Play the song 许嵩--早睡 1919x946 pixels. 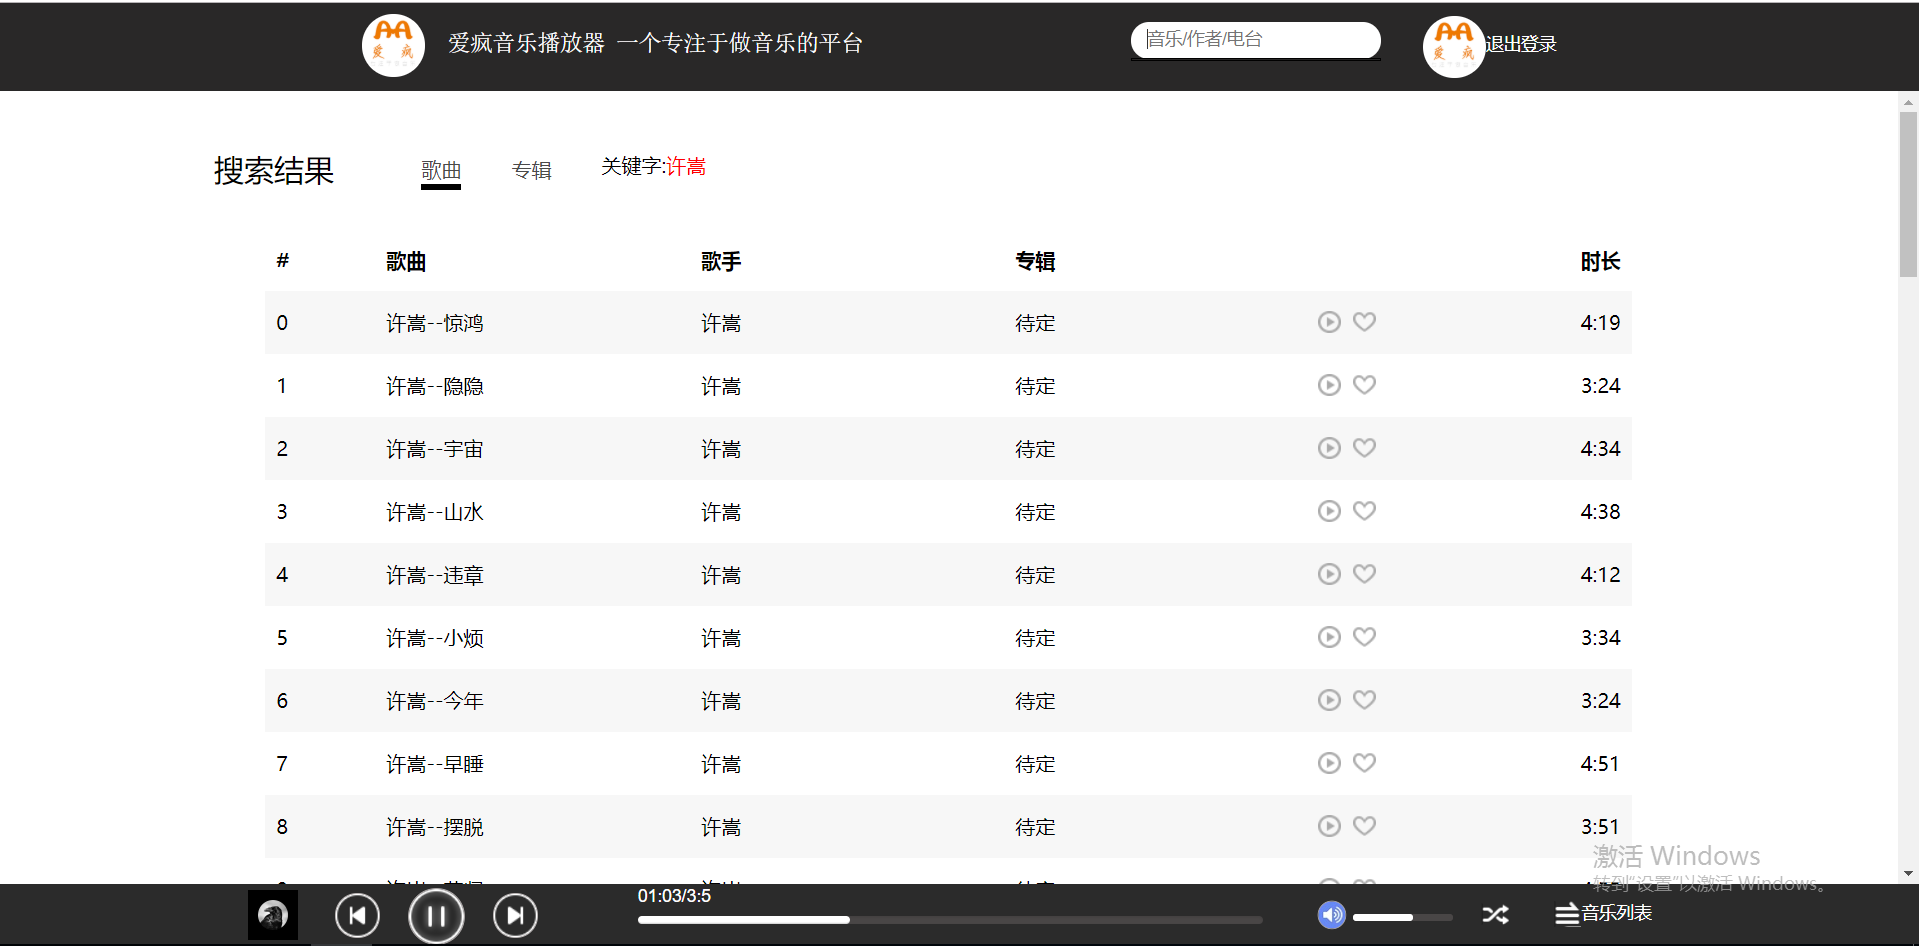pos(1329,763)
